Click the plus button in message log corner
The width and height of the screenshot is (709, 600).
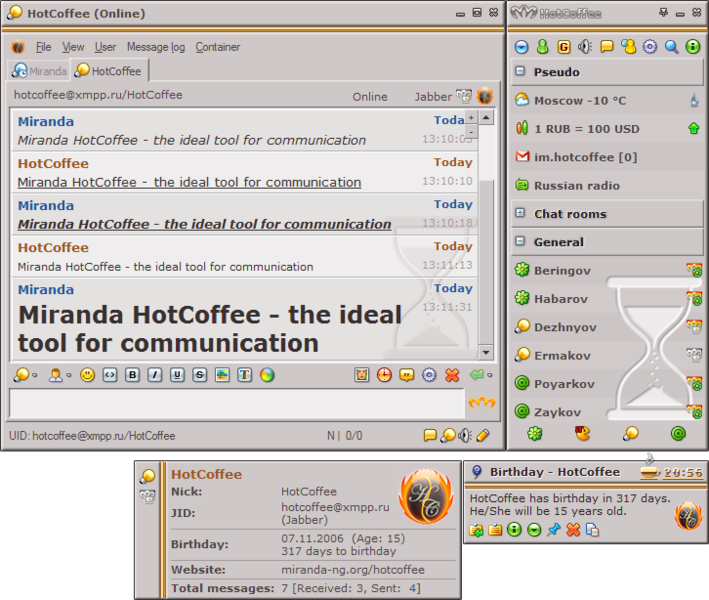(x=471, y=118)
